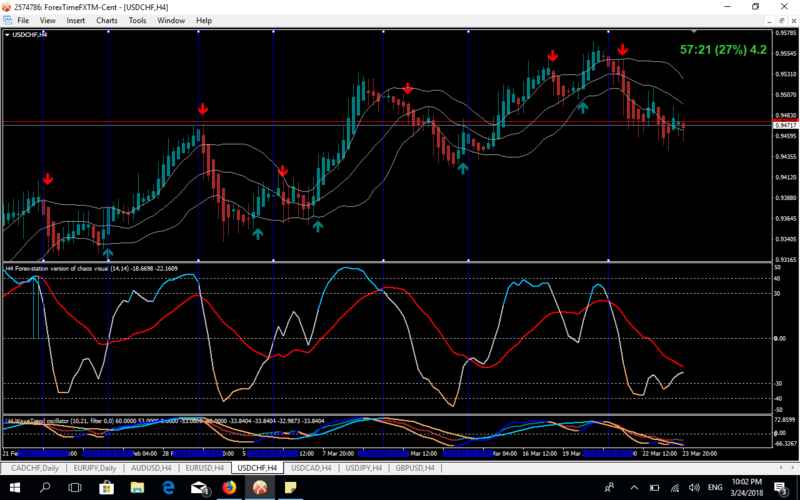Launch Microsoft Store from the taskbar

pos(106,487)
